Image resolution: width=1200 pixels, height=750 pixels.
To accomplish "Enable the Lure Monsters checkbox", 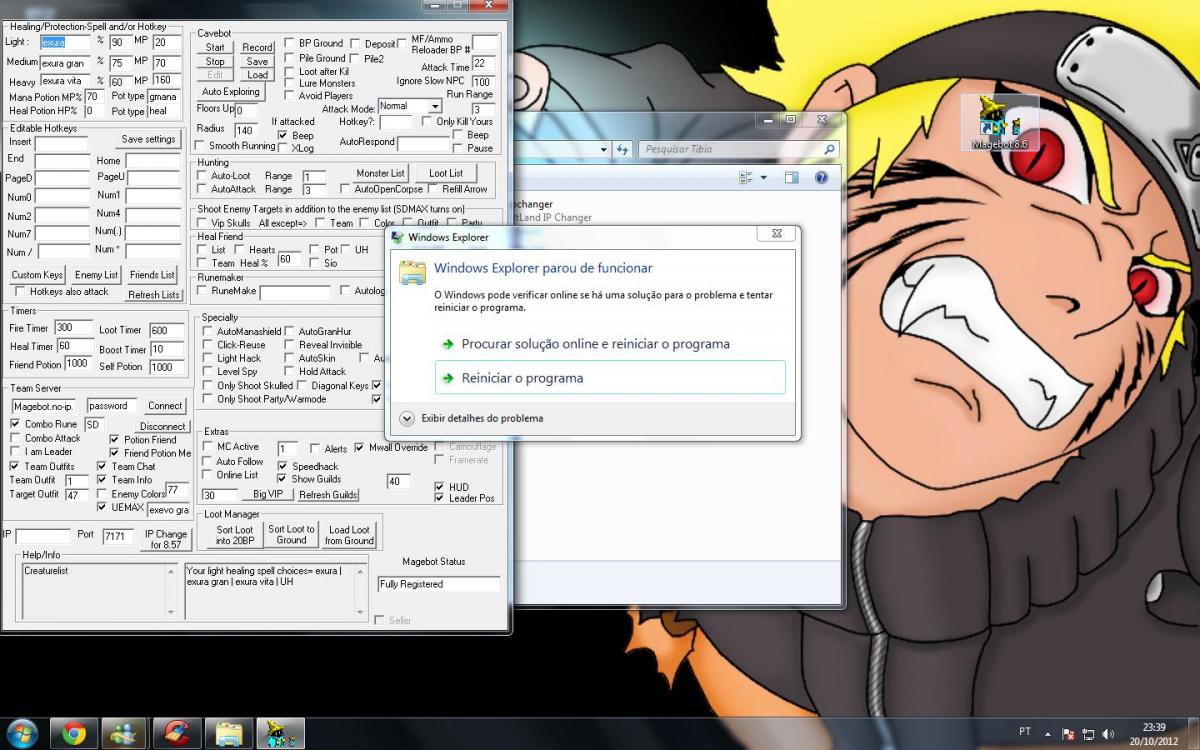I will [x=290, y=84].
